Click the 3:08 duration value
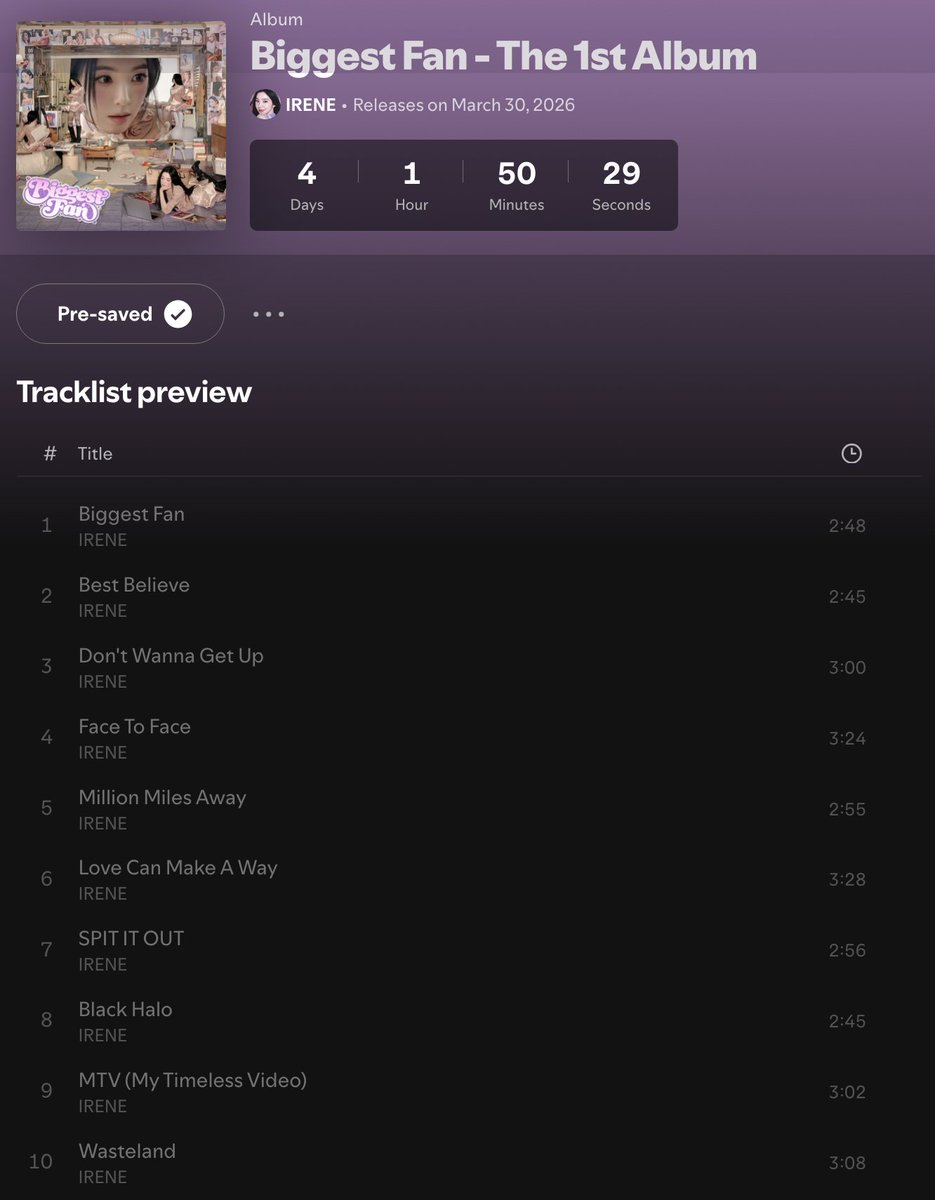Screen dimensions: 935x1200 coord(847,1163)
